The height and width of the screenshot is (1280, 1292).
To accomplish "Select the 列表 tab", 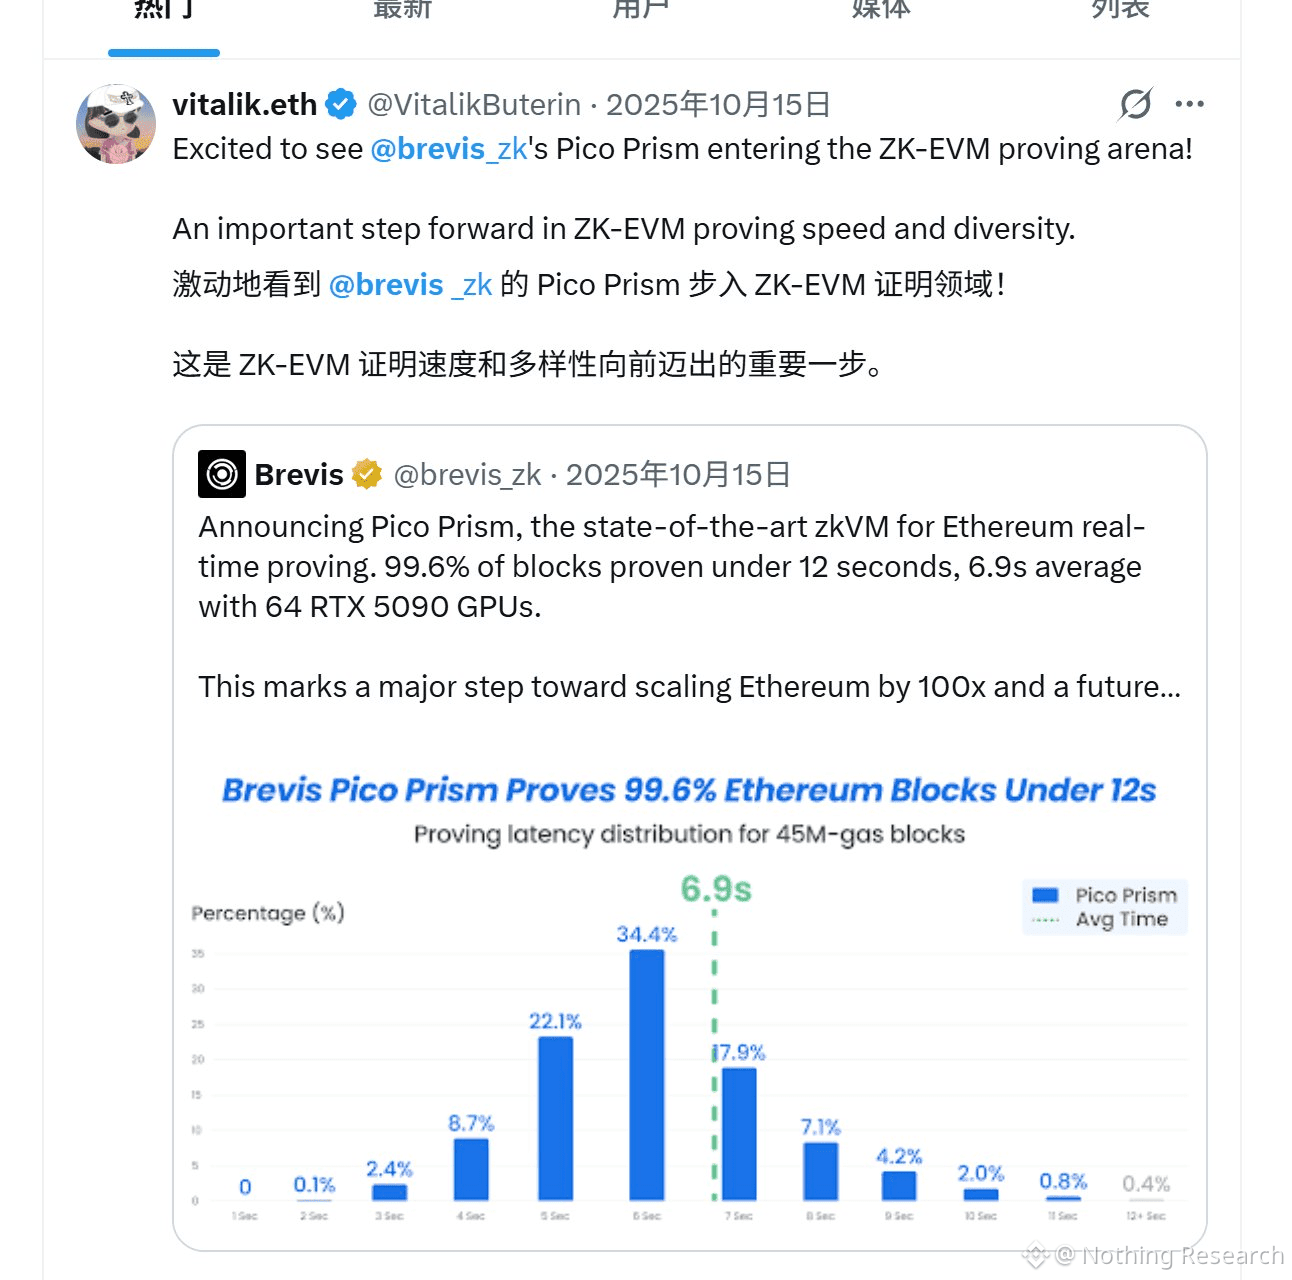I will tap(1120, 10).
